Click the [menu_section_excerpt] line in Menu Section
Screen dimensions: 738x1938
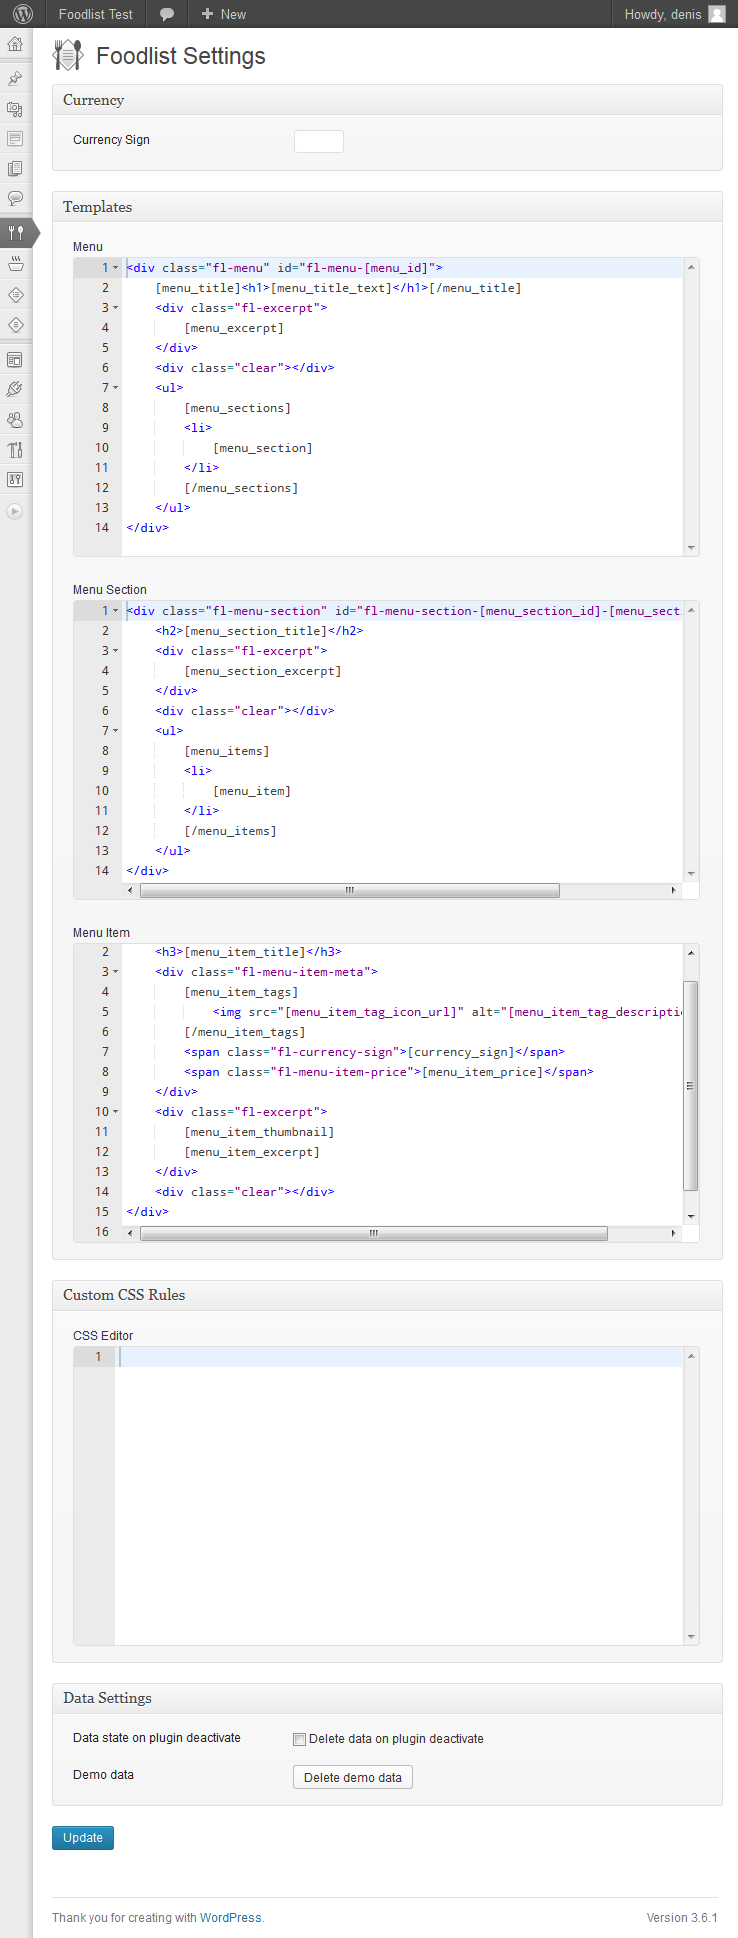coord(263,671)
